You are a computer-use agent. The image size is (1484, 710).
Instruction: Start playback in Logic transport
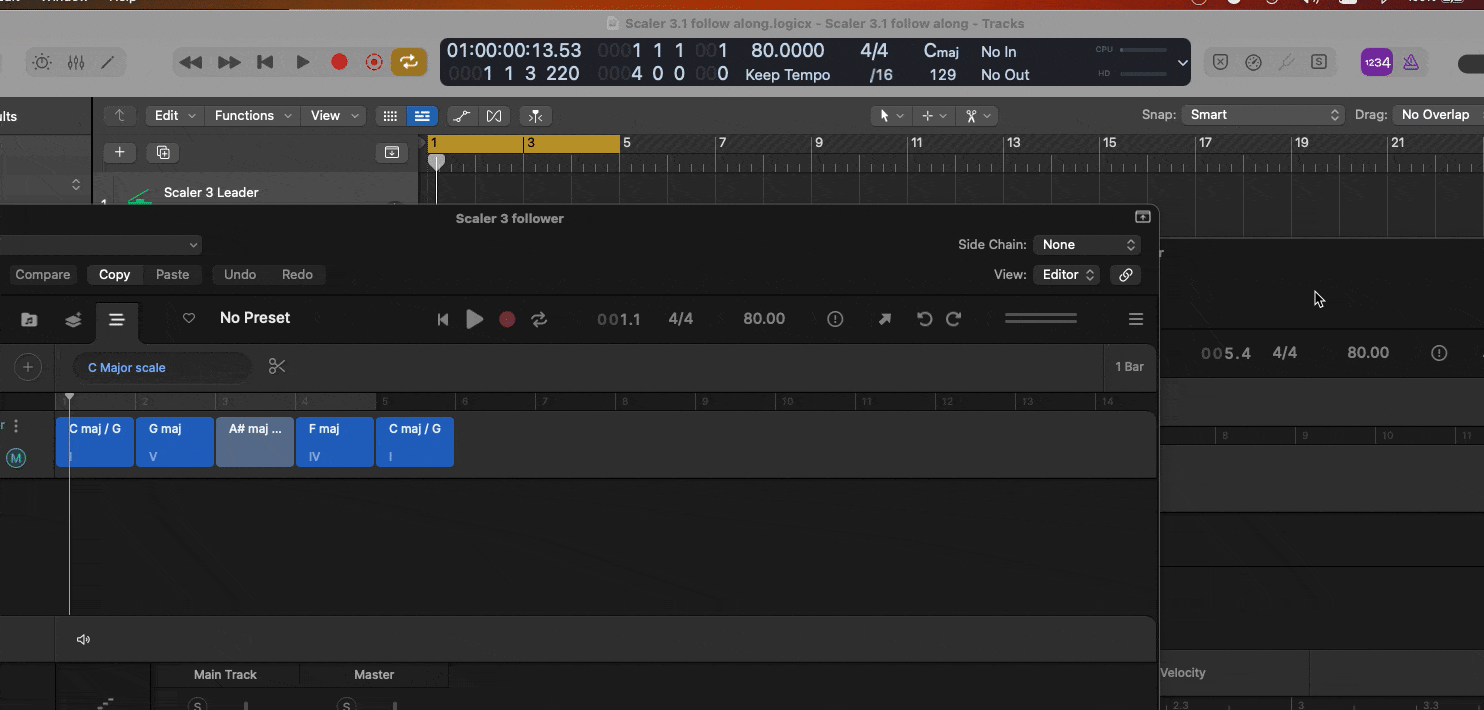[302, 62]
